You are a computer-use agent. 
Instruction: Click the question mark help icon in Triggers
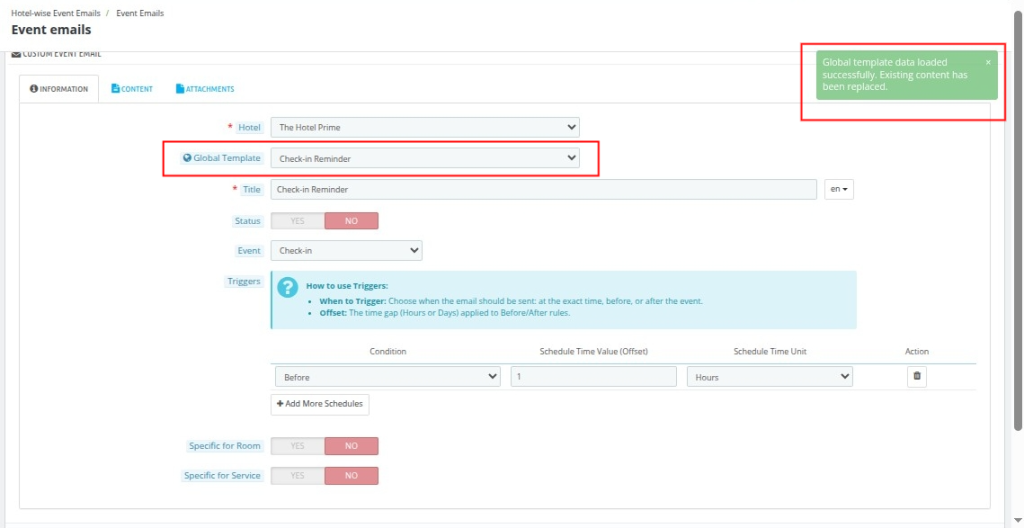coord(288,288)
